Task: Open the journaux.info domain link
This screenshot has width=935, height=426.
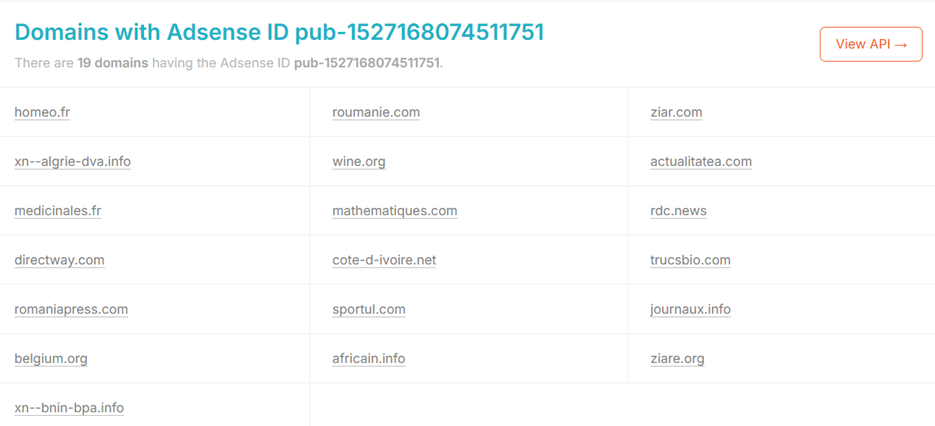Action: pos(691,310)
